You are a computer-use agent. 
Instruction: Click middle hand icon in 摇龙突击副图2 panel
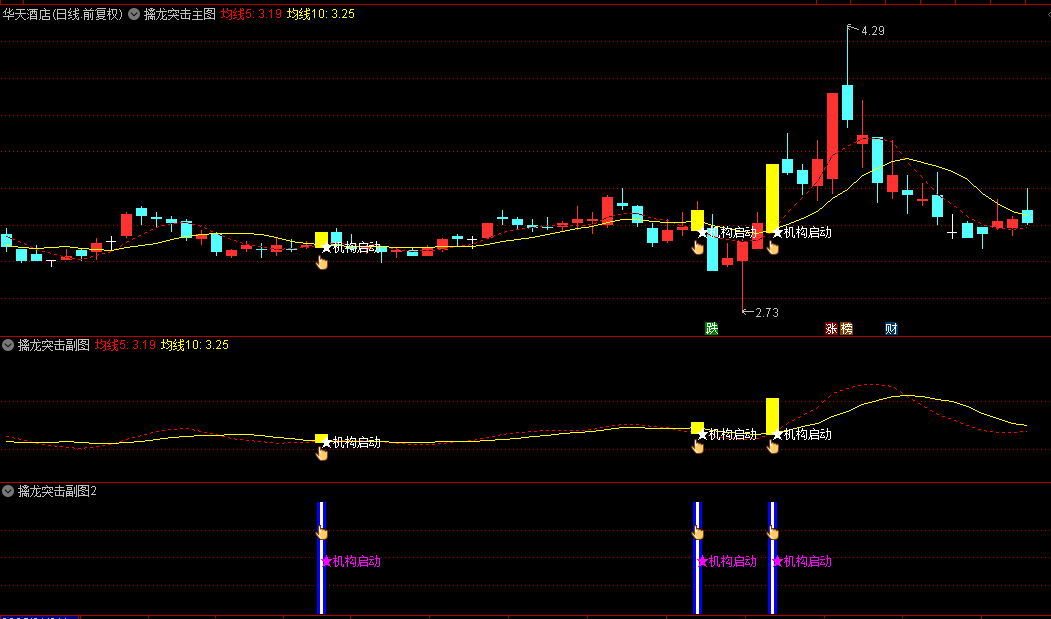pos(698,532)
